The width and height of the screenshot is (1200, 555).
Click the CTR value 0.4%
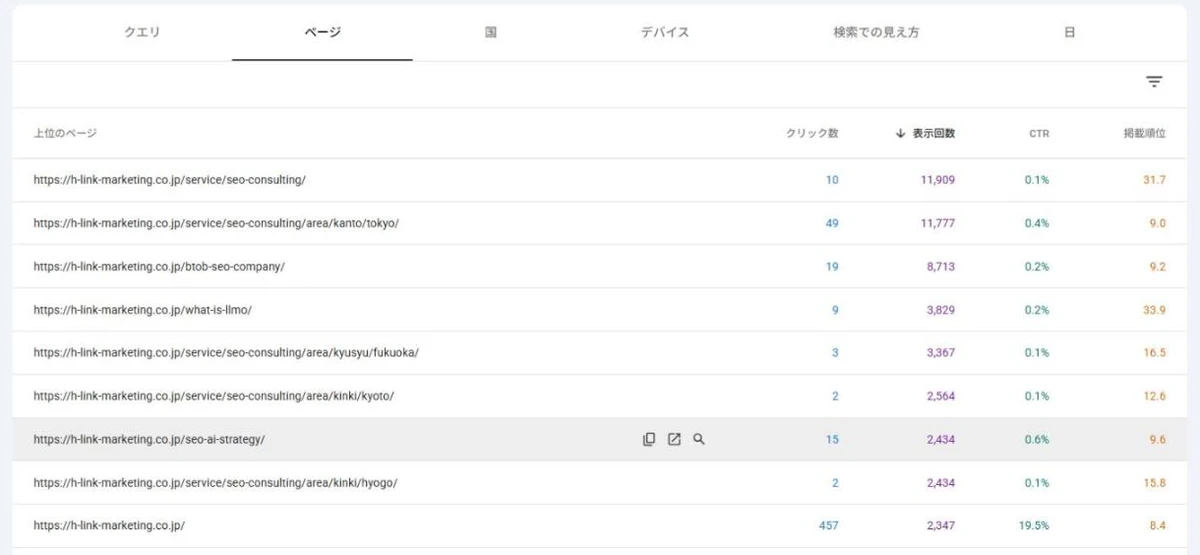click(1037, 223)
